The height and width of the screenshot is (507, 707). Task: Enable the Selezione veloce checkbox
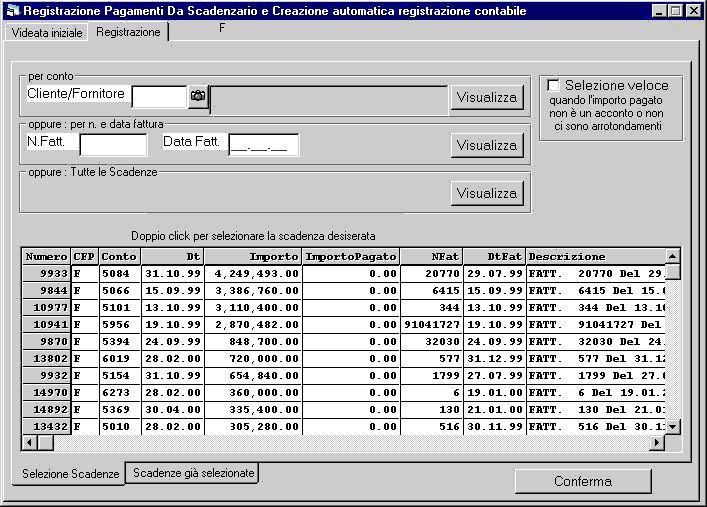[553, 85]
